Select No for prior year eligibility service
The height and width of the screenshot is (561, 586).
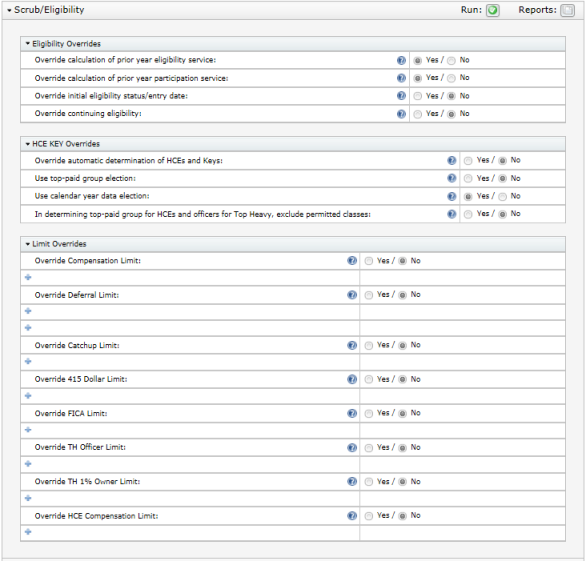click(x=451, y=61)
